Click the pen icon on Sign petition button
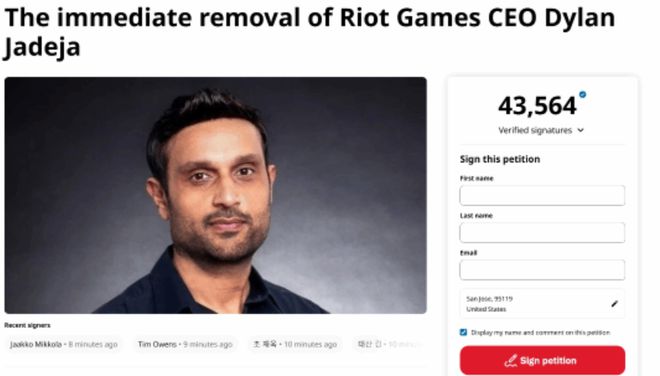This screenshot has height=376, width=660. 511,361
